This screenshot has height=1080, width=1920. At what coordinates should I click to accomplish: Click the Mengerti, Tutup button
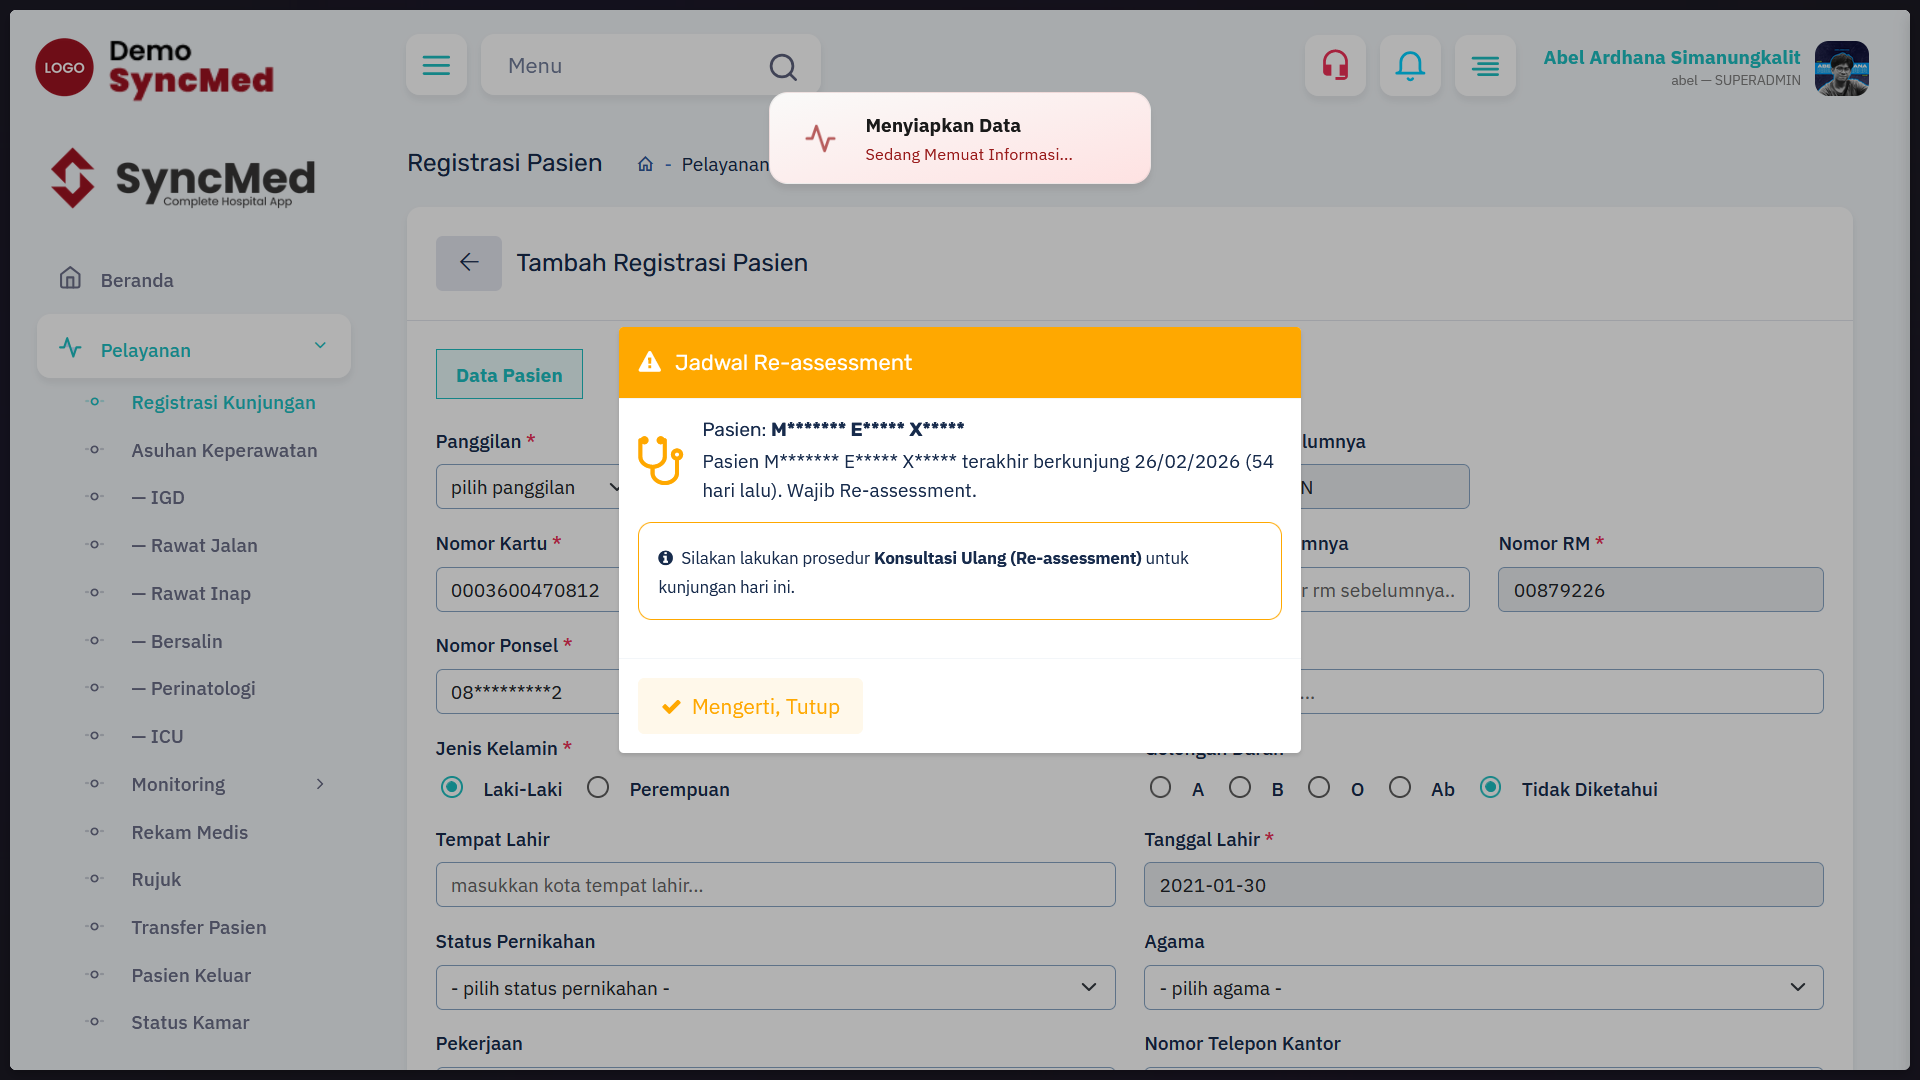(x=750, y=706)
